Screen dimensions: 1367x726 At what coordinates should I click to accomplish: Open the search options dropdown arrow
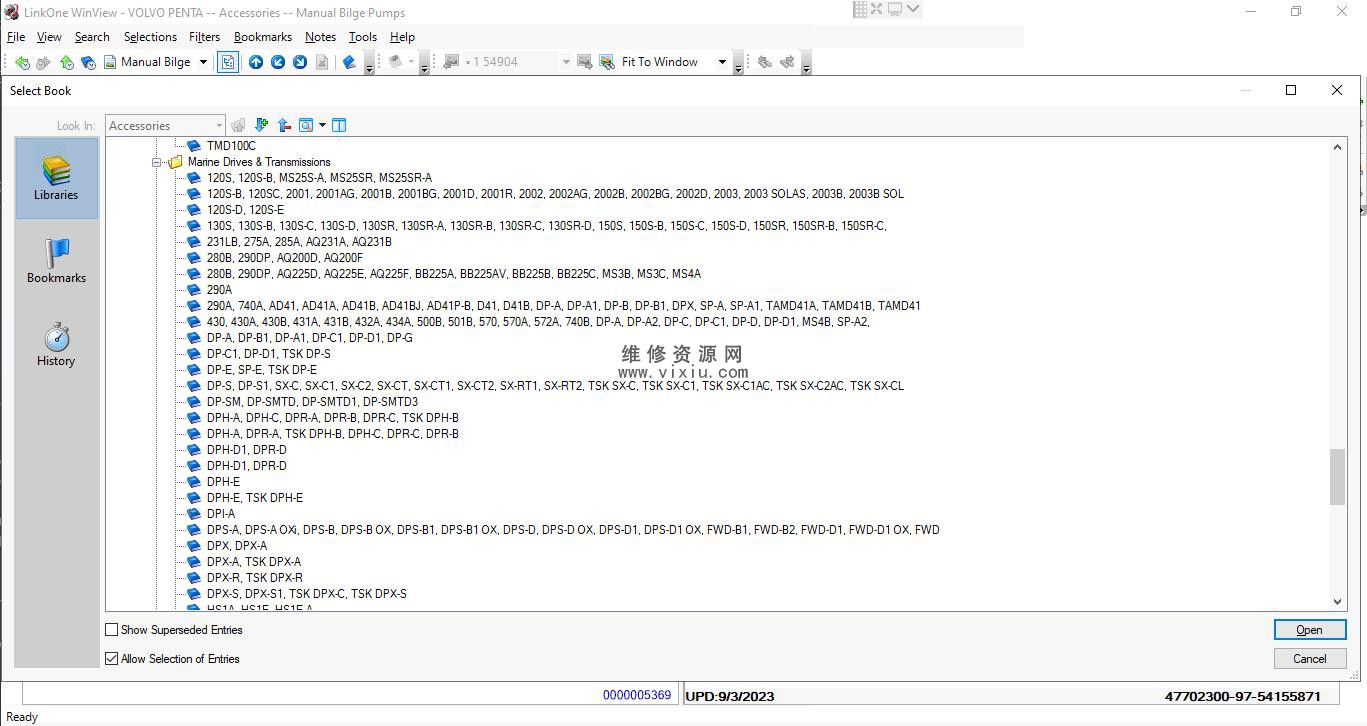pyautogui.click(x=322, y=125)
